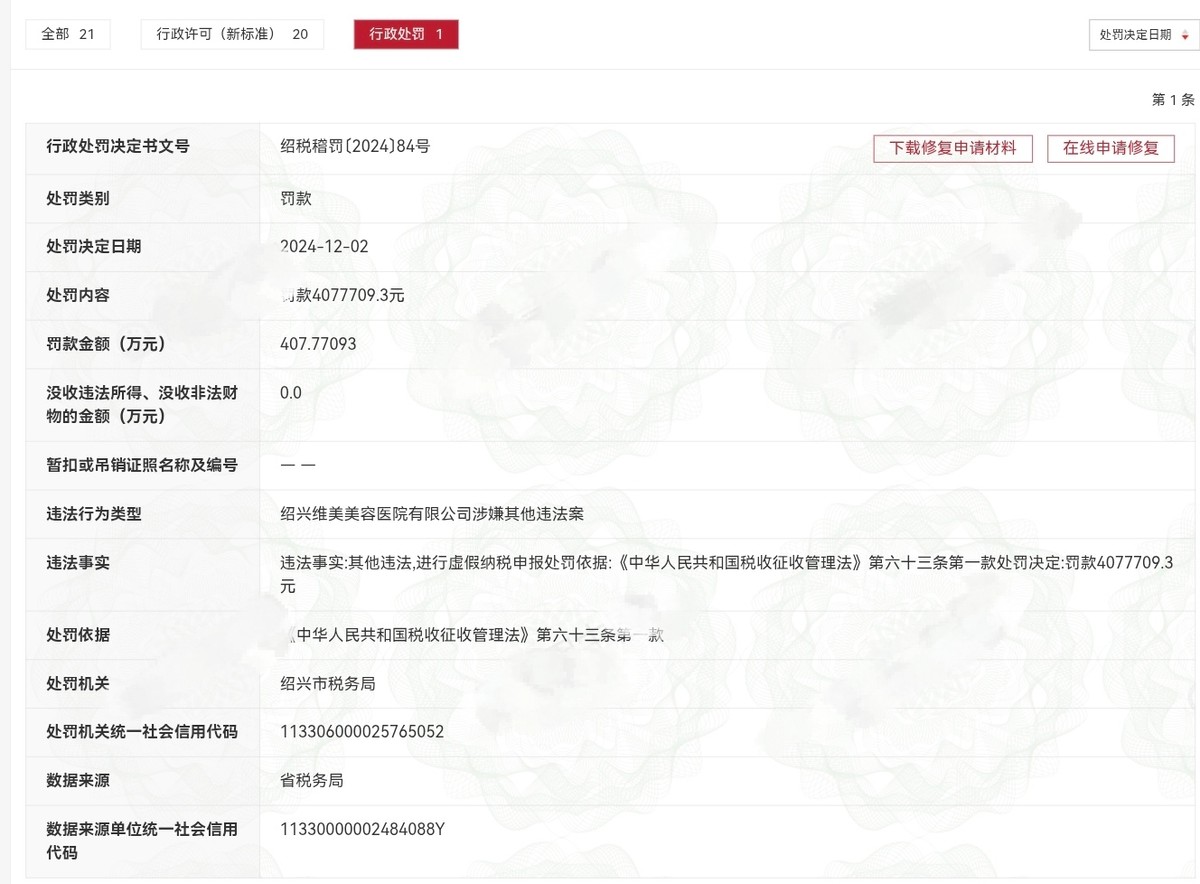Click the 处罚类别 value 罚款
The image size is (1200, 884).
click(296, 198)
